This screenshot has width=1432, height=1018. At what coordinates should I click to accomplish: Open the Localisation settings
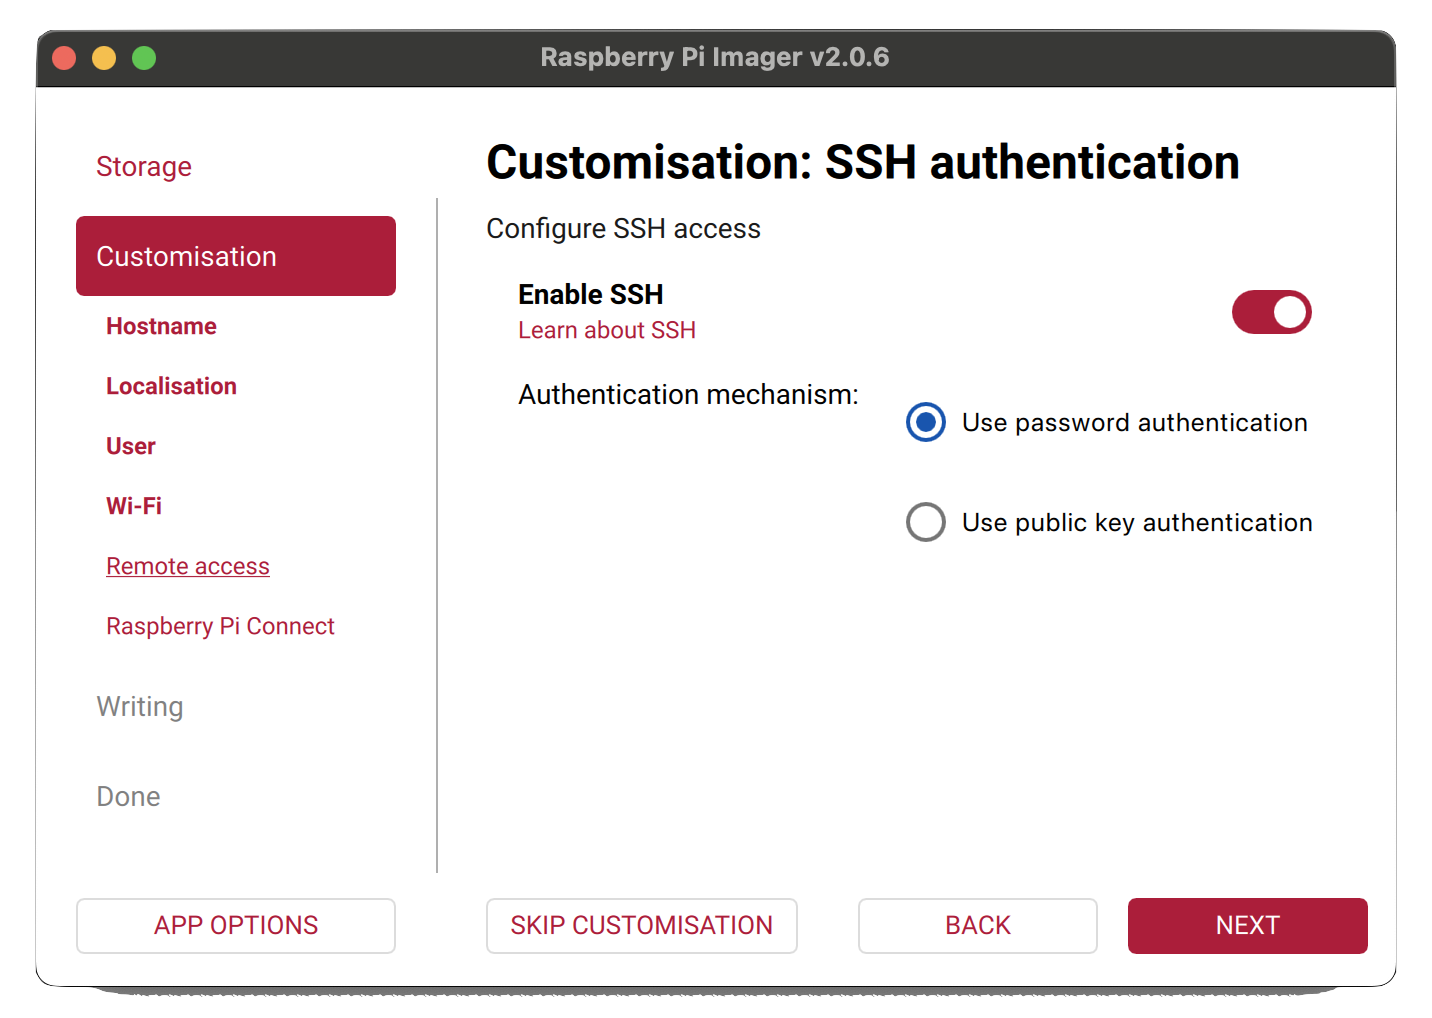[x=171, y=385]
